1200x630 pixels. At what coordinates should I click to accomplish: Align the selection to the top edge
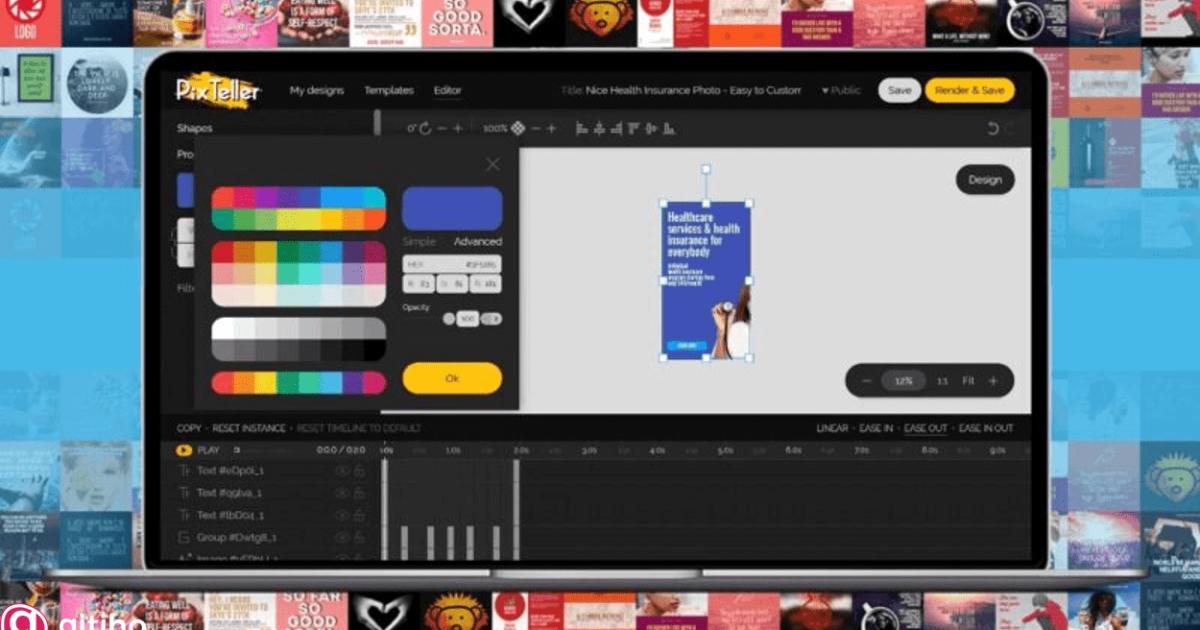(x=635, y=128)
